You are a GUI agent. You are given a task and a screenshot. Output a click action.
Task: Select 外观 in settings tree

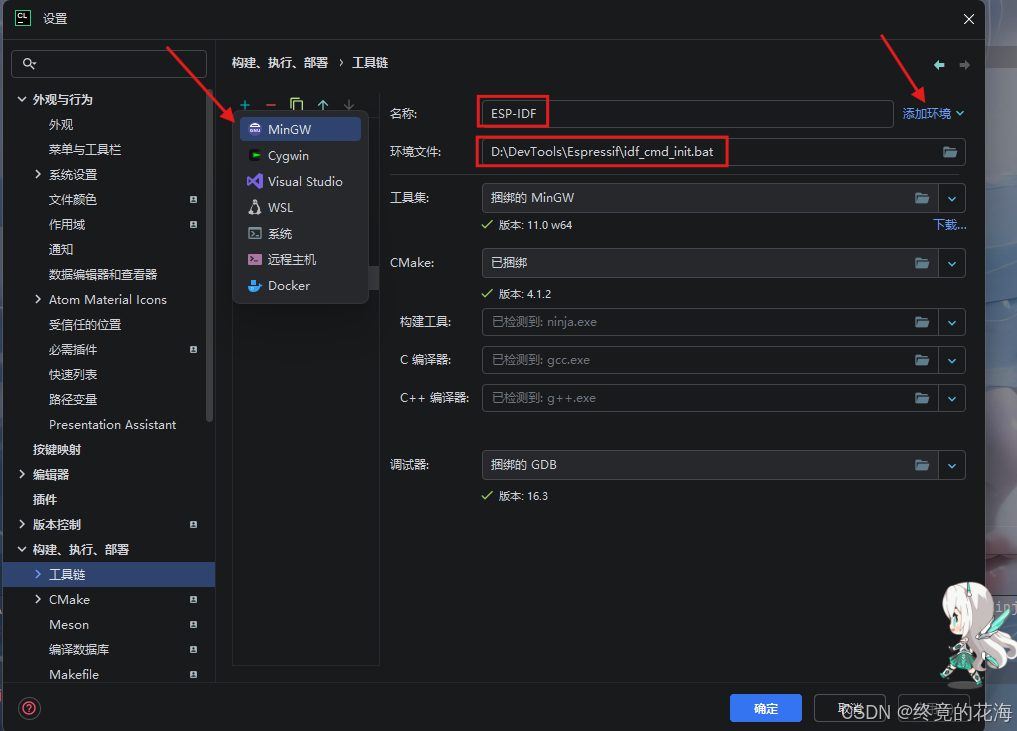tap(61, 125)
